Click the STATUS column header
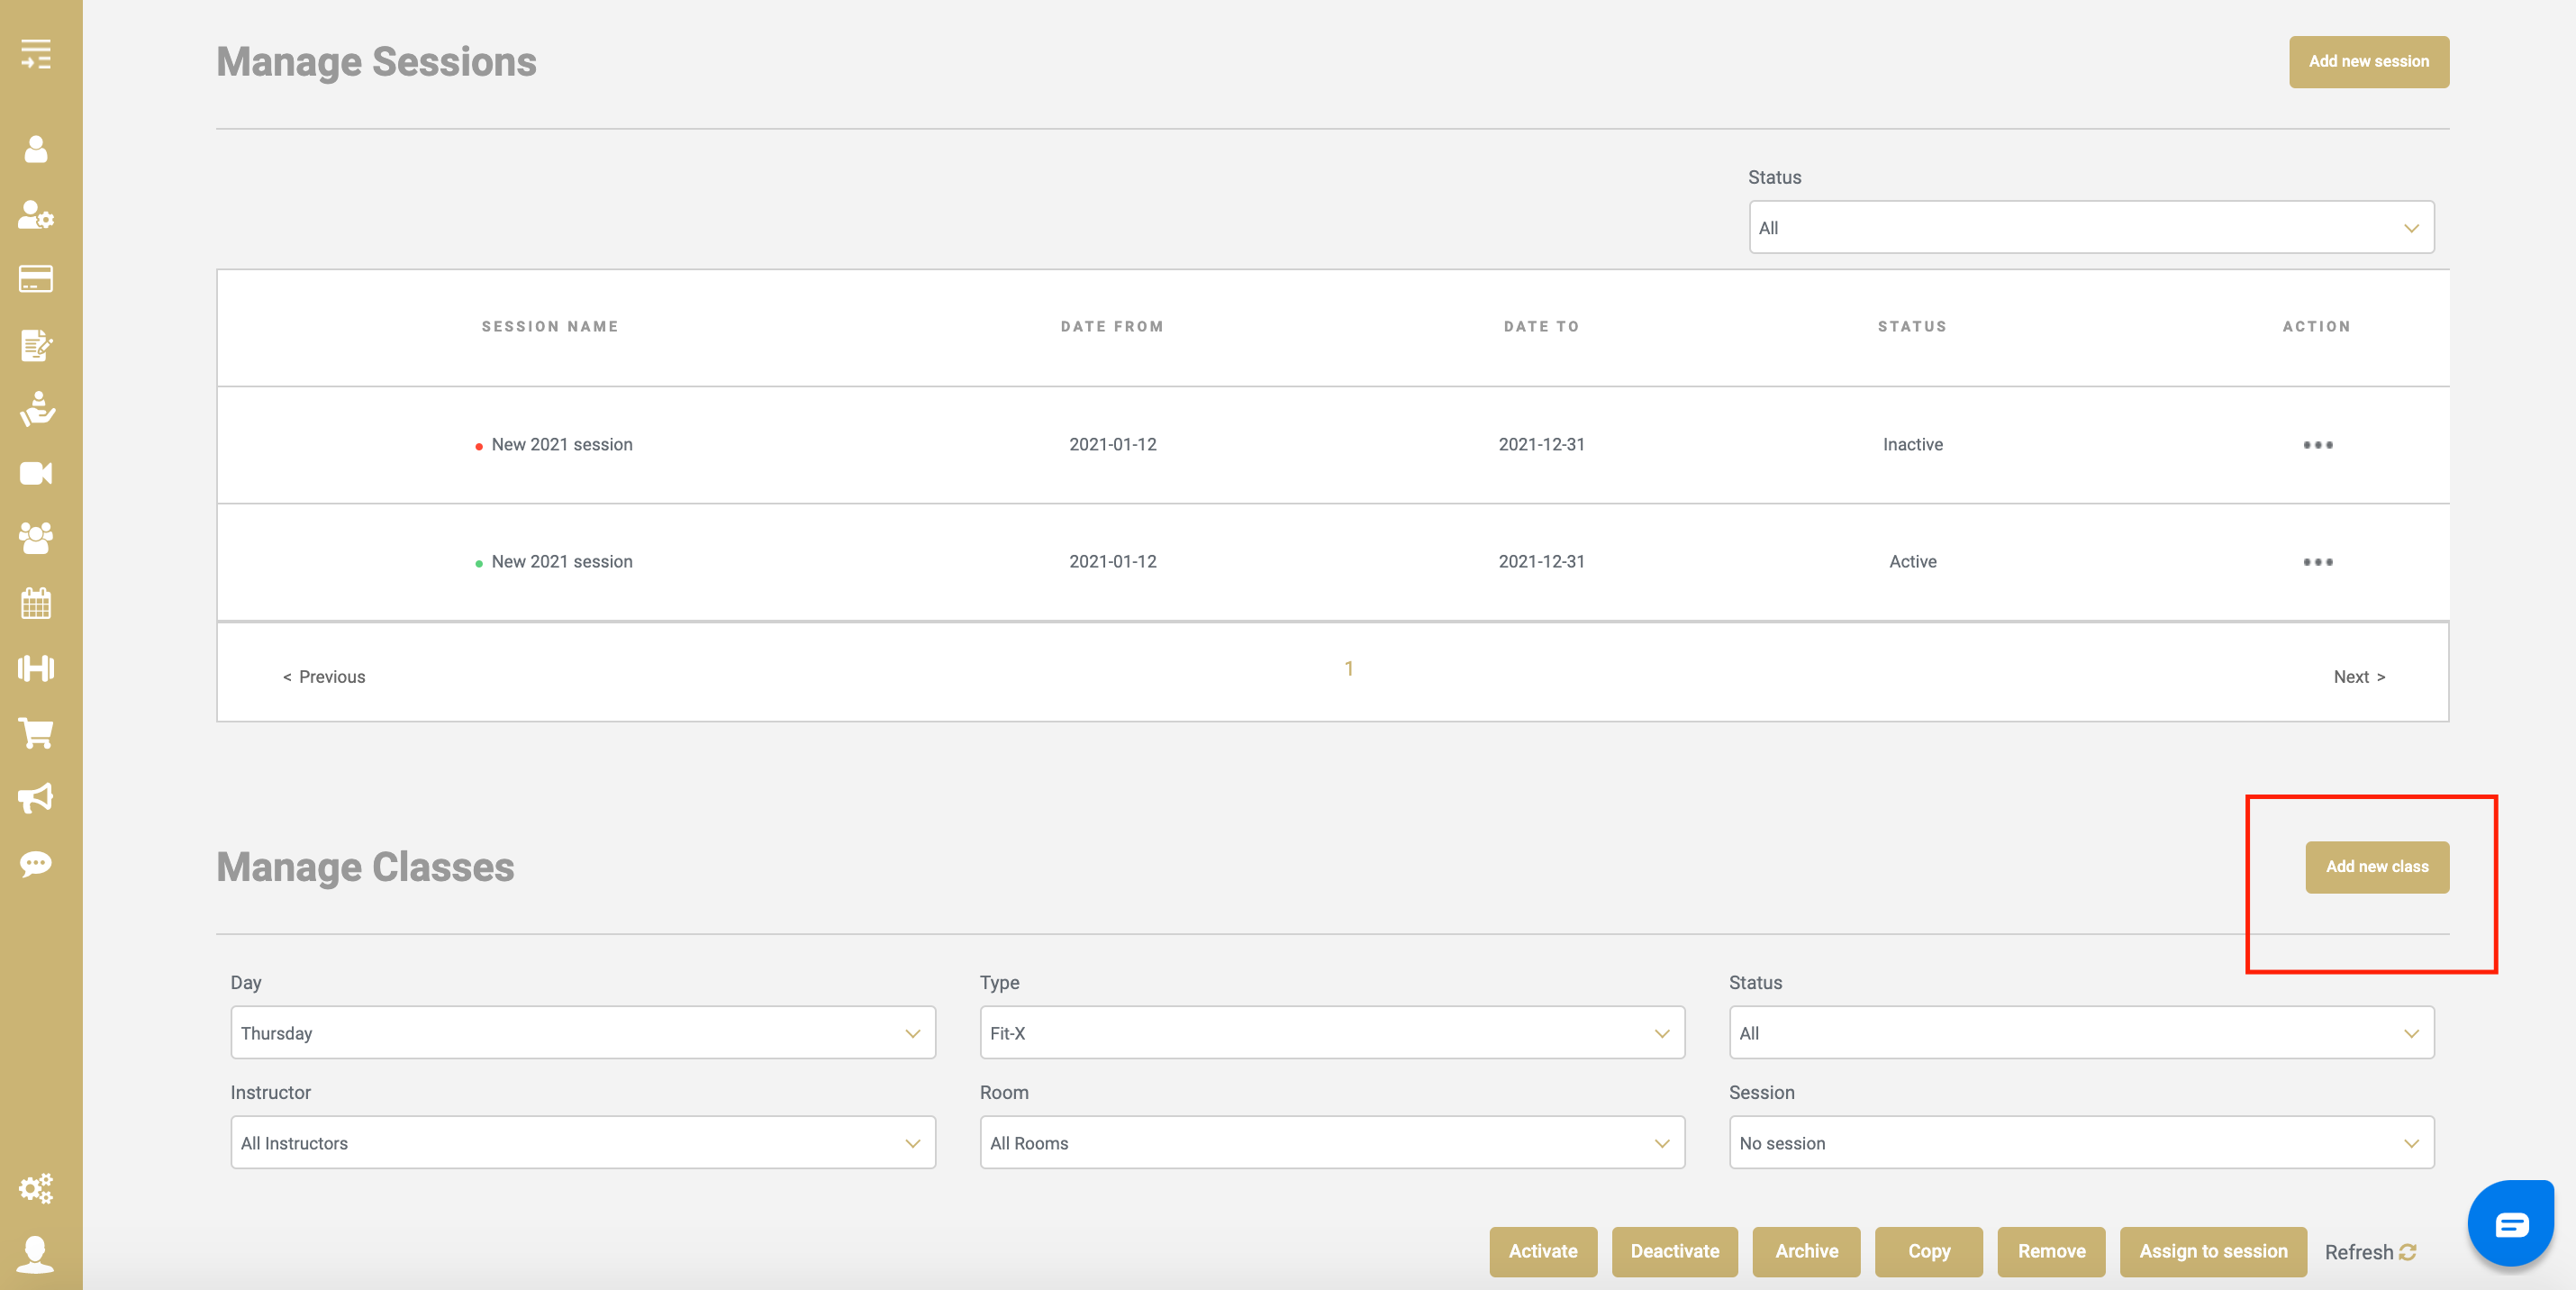The width and height of the screenshot is (2576, 1290). [1912, 327]
